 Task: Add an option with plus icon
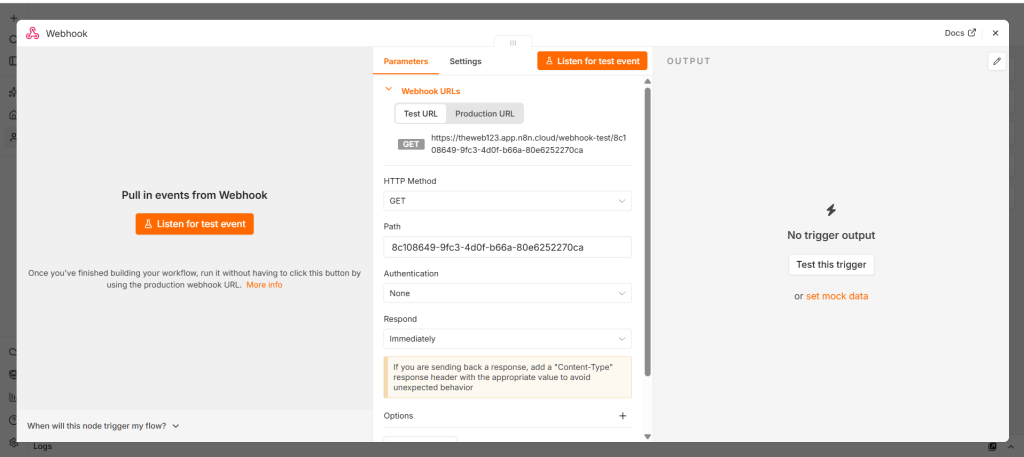pos(622,416)
